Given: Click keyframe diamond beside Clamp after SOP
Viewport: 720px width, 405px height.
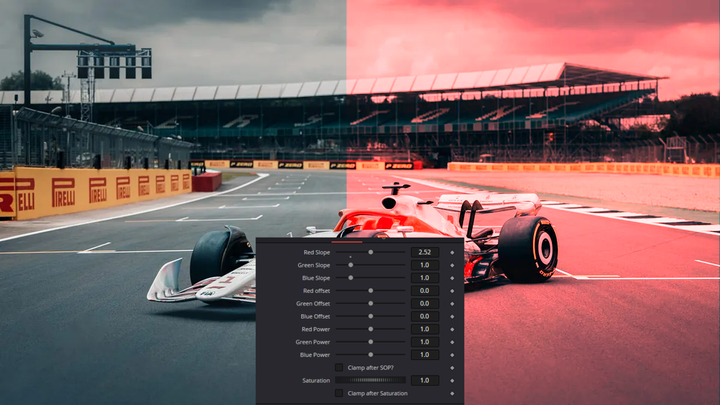Looking at the screenshot, I should pos(452,368).
